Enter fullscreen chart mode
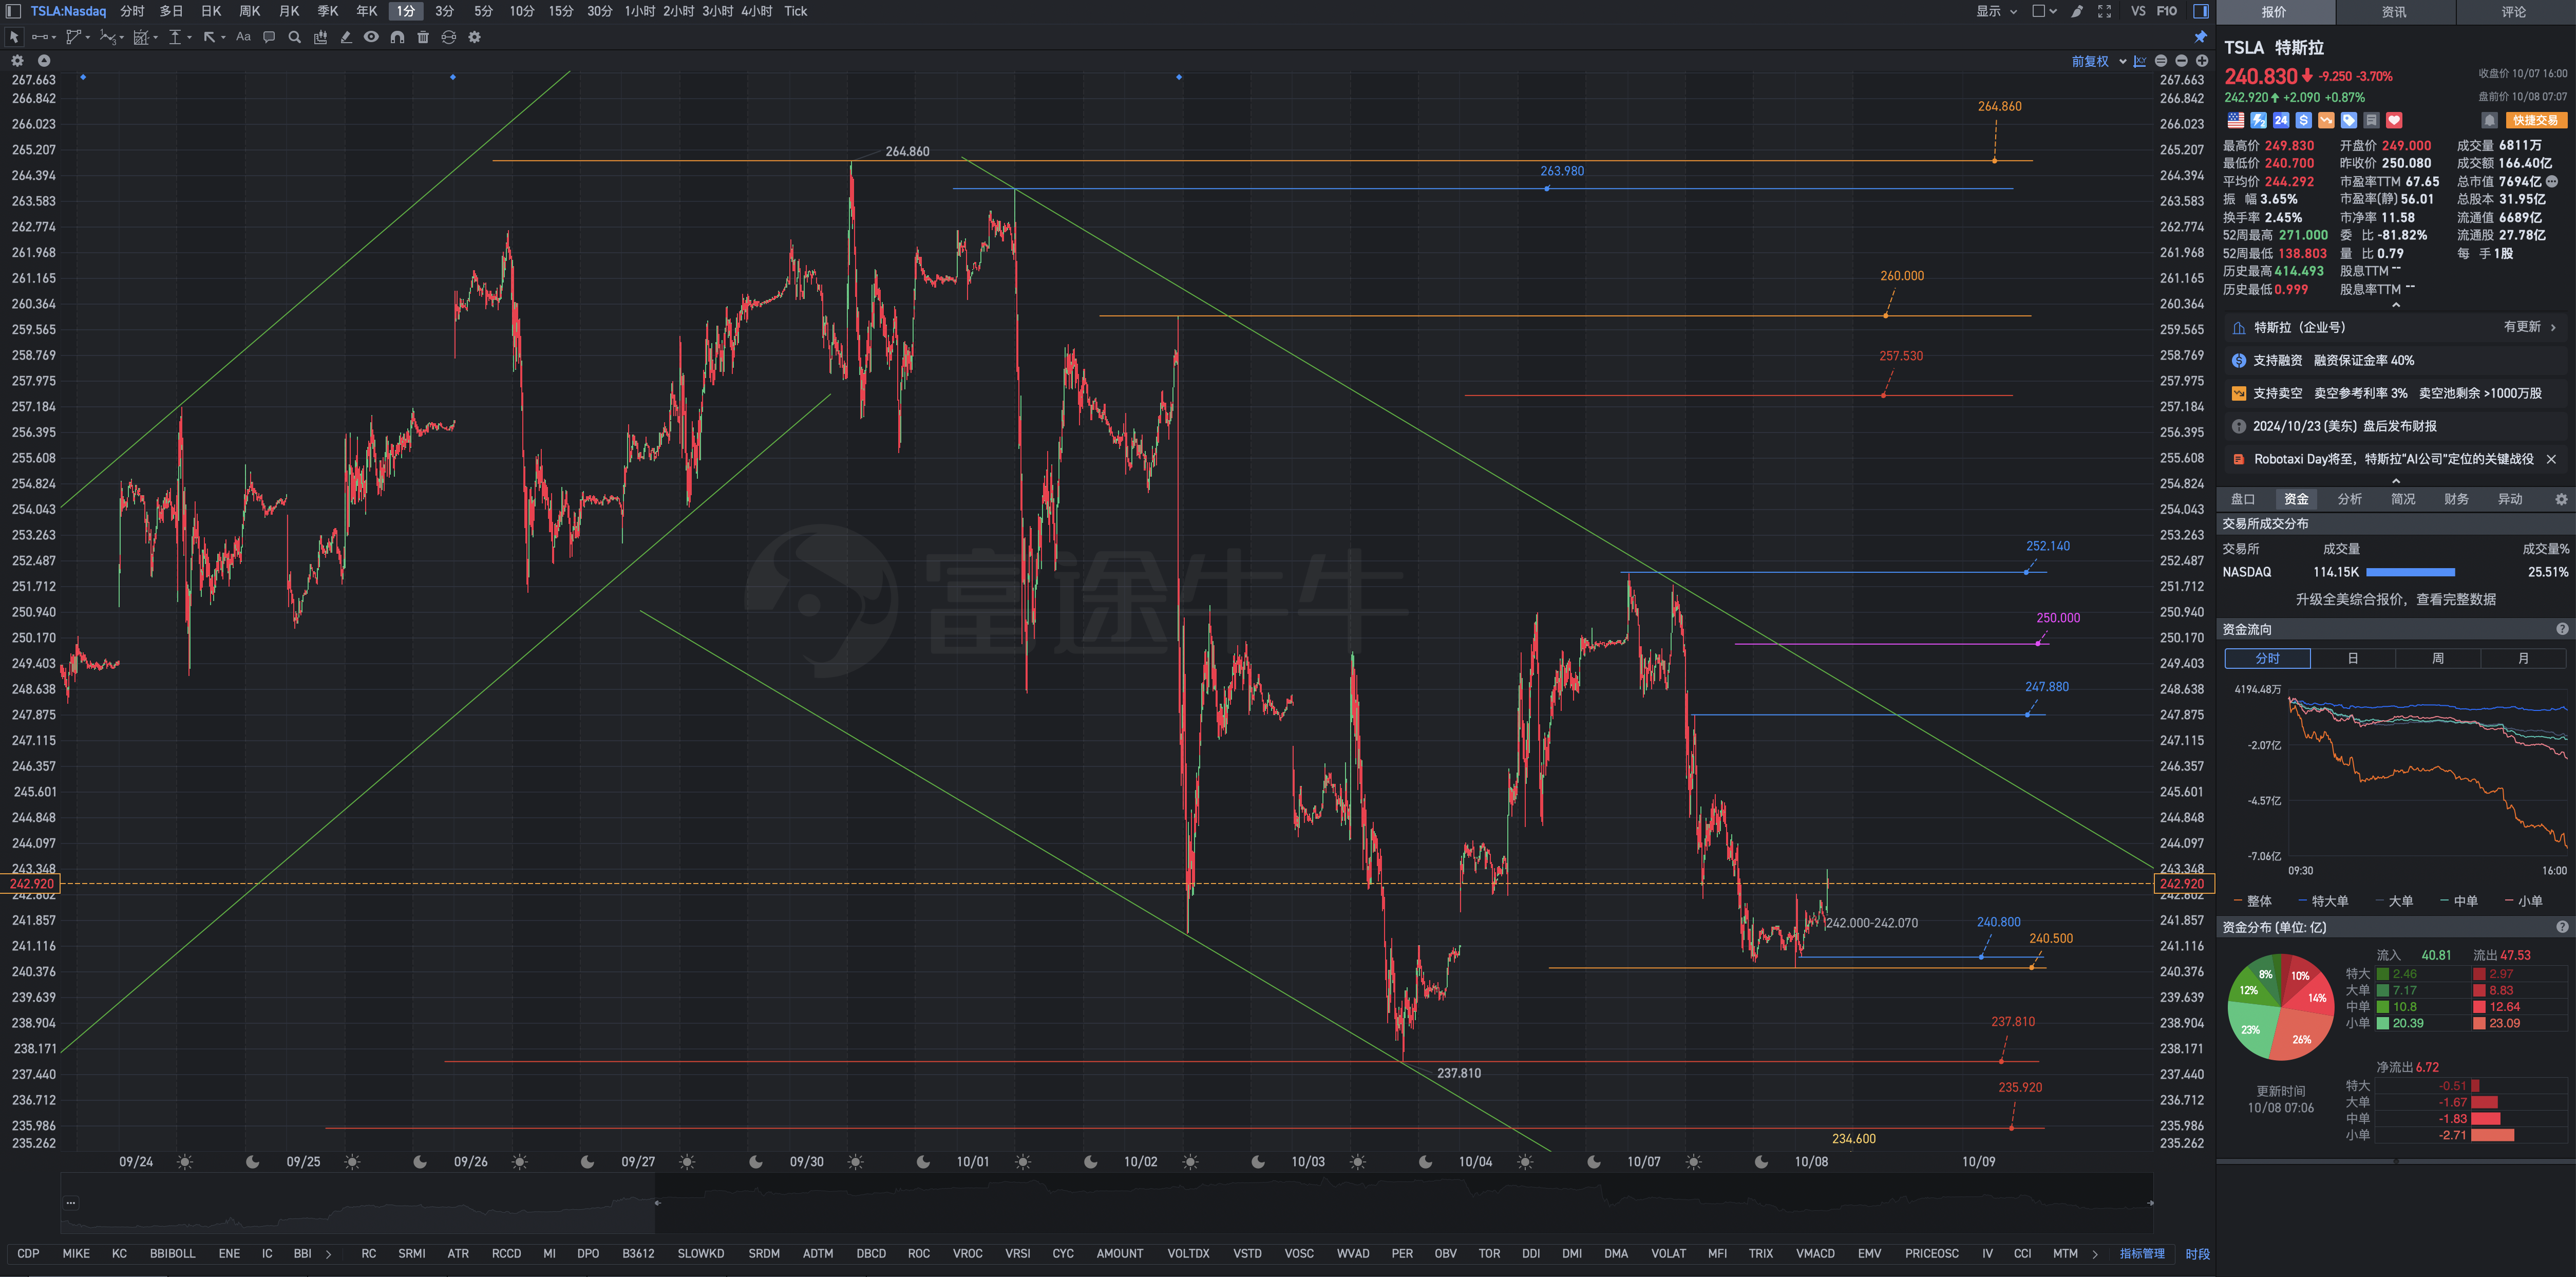This screenshot has height=1277, width=2576. pos(2104,11)
